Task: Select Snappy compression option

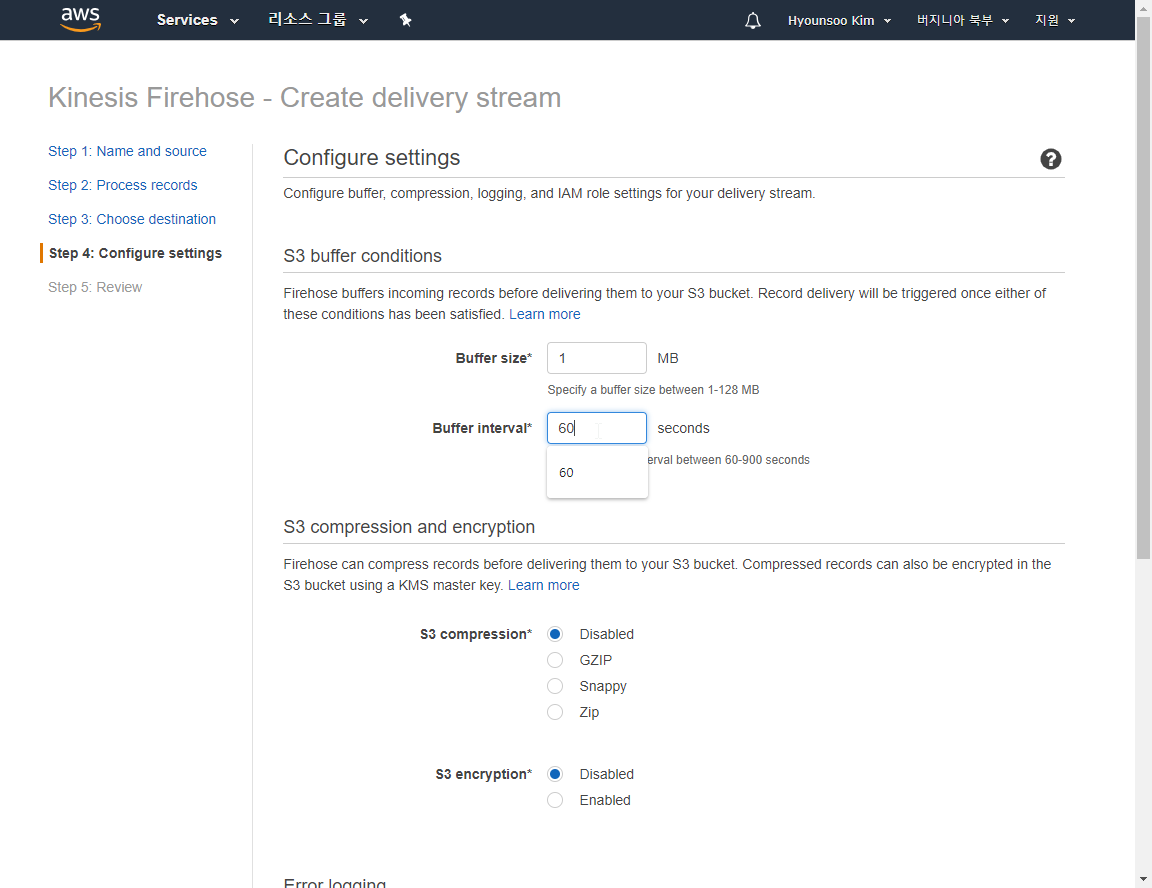Action: pos(555,686)
